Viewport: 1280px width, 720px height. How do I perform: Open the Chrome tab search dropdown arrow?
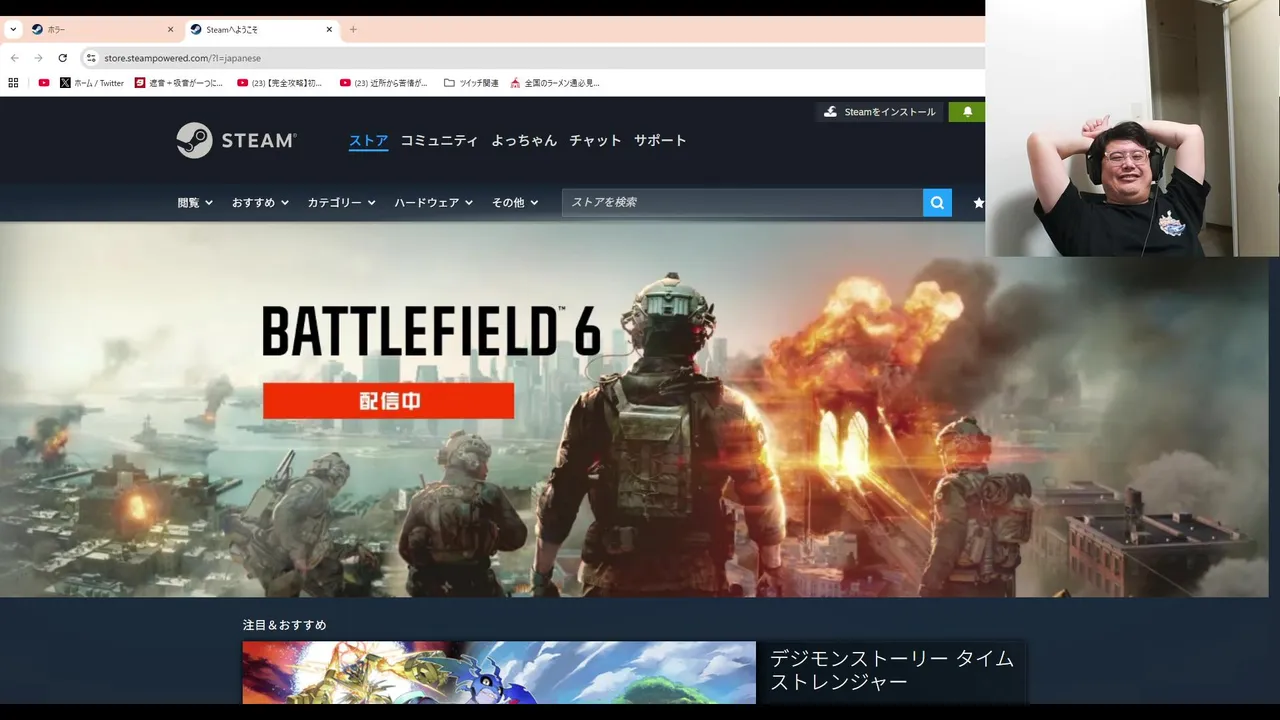click(13, 29)
